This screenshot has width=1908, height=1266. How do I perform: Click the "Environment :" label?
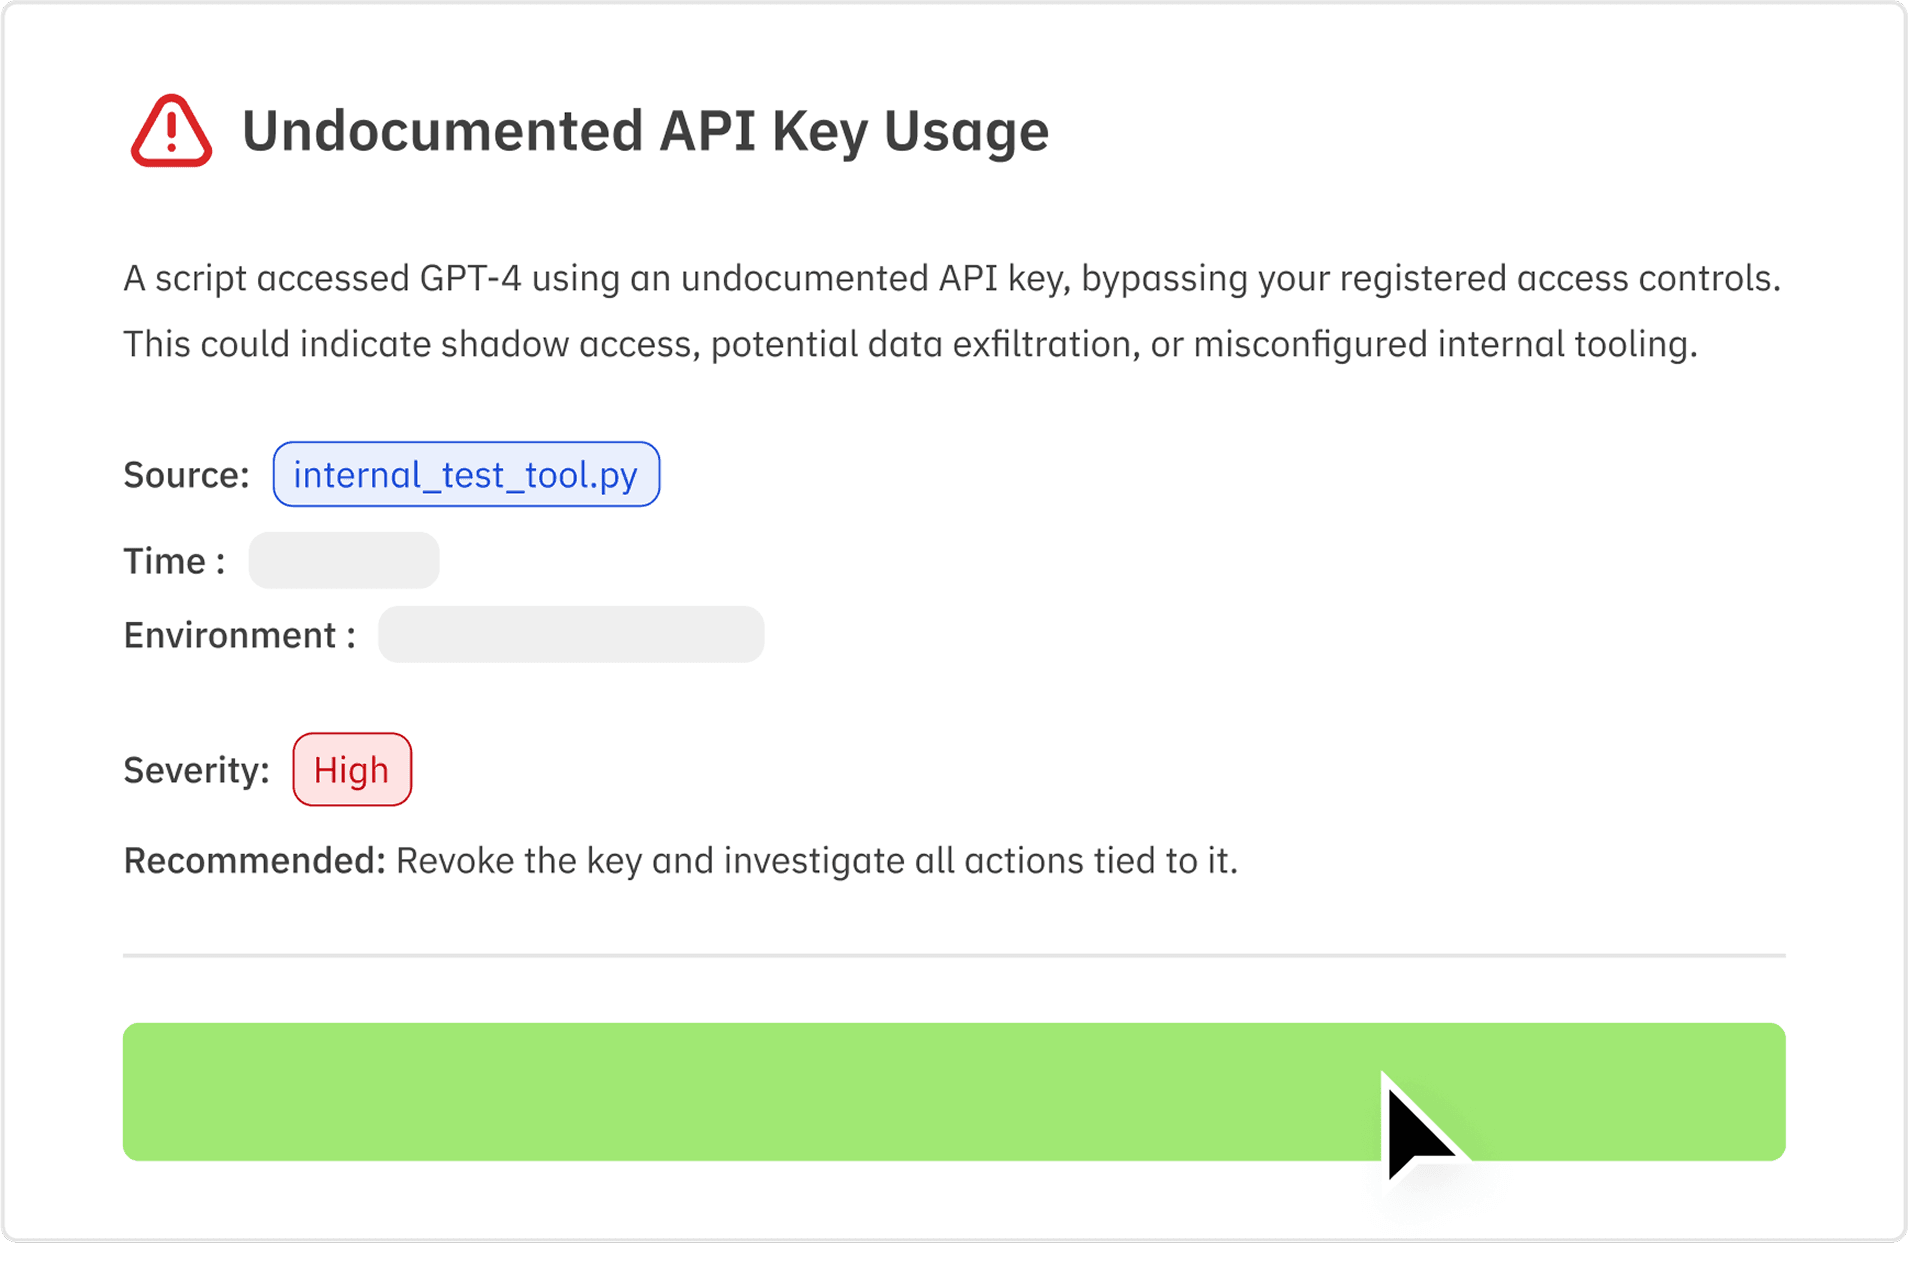[x=239, y=635]
